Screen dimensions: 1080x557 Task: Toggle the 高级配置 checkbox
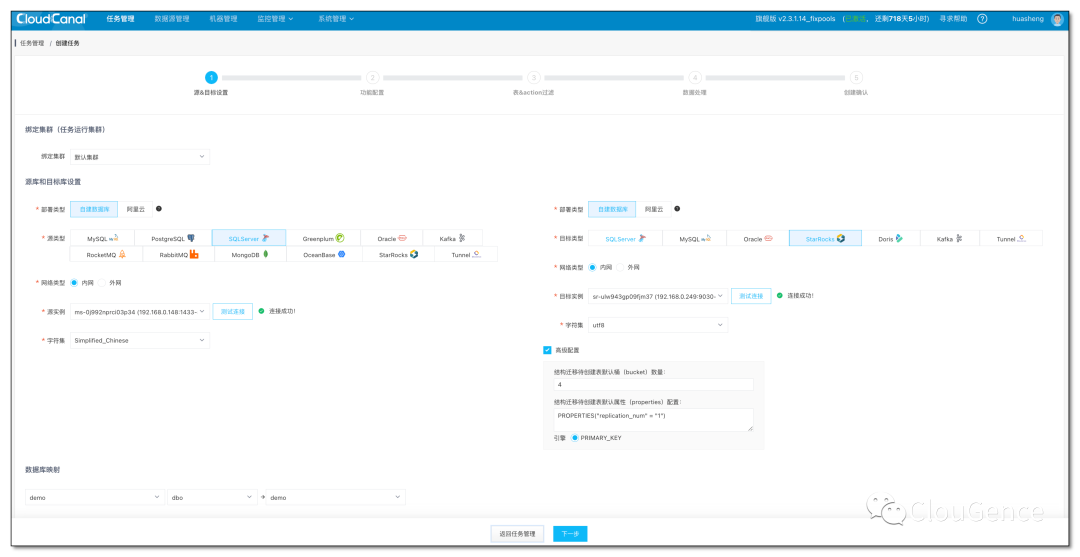click(x=548, y=350)
